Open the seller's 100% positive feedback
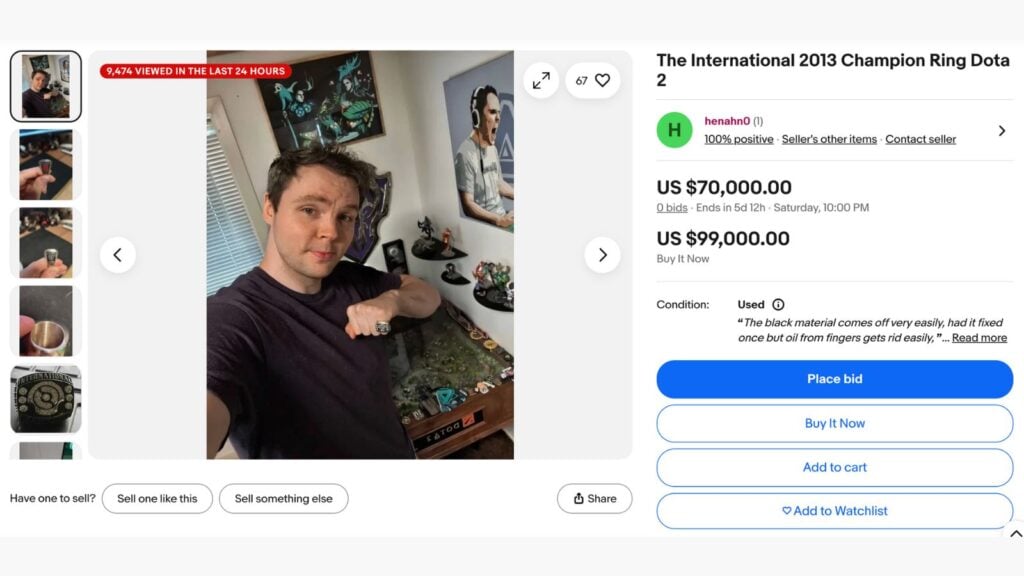This screenshot has height=576, width=1024. (738, 139)
